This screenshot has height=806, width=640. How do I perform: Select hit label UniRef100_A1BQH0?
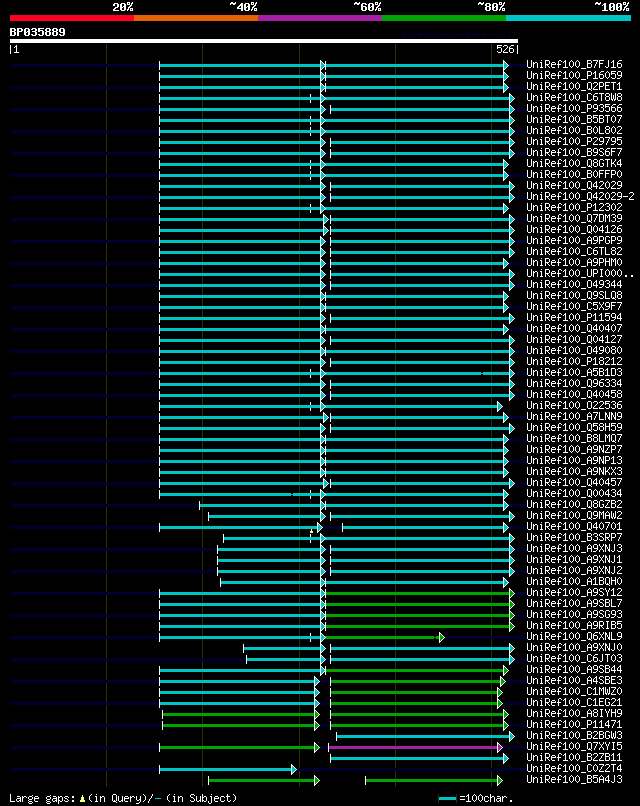pos(574,581)
